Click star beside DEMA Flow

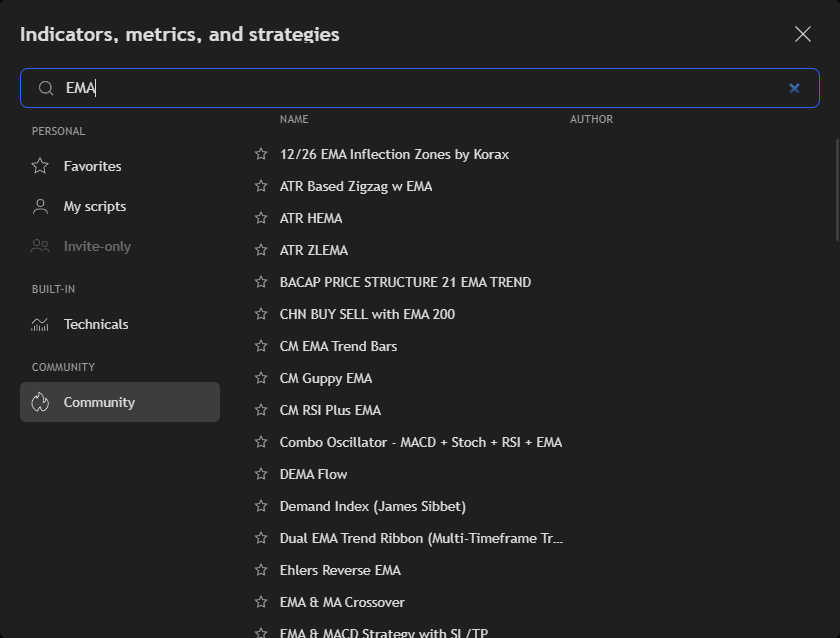click(261, 474)
